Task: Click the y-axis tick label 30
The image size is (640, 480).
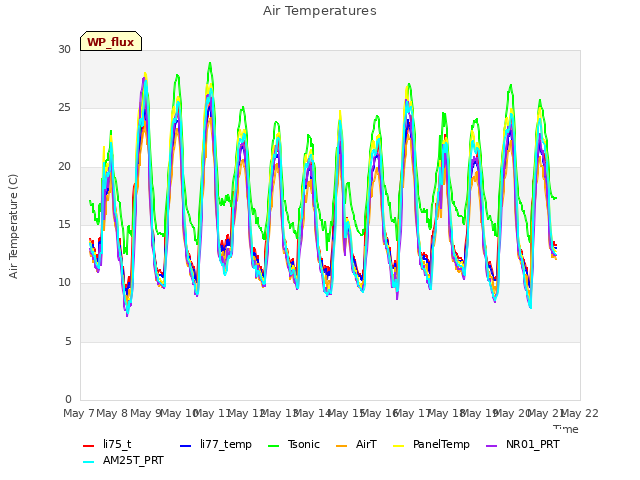Action: click(x=64, y=50)
